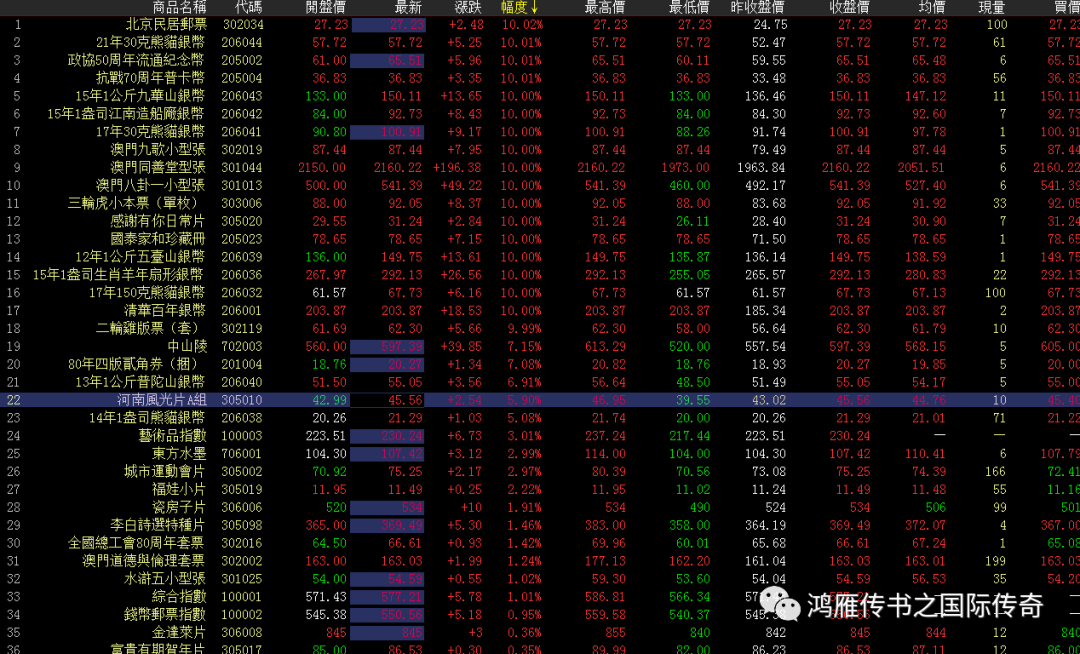The height and width of the screenshot is (654, 1080).
Task: Sort by the 漲跌 column header
Action: pos(468,8)
